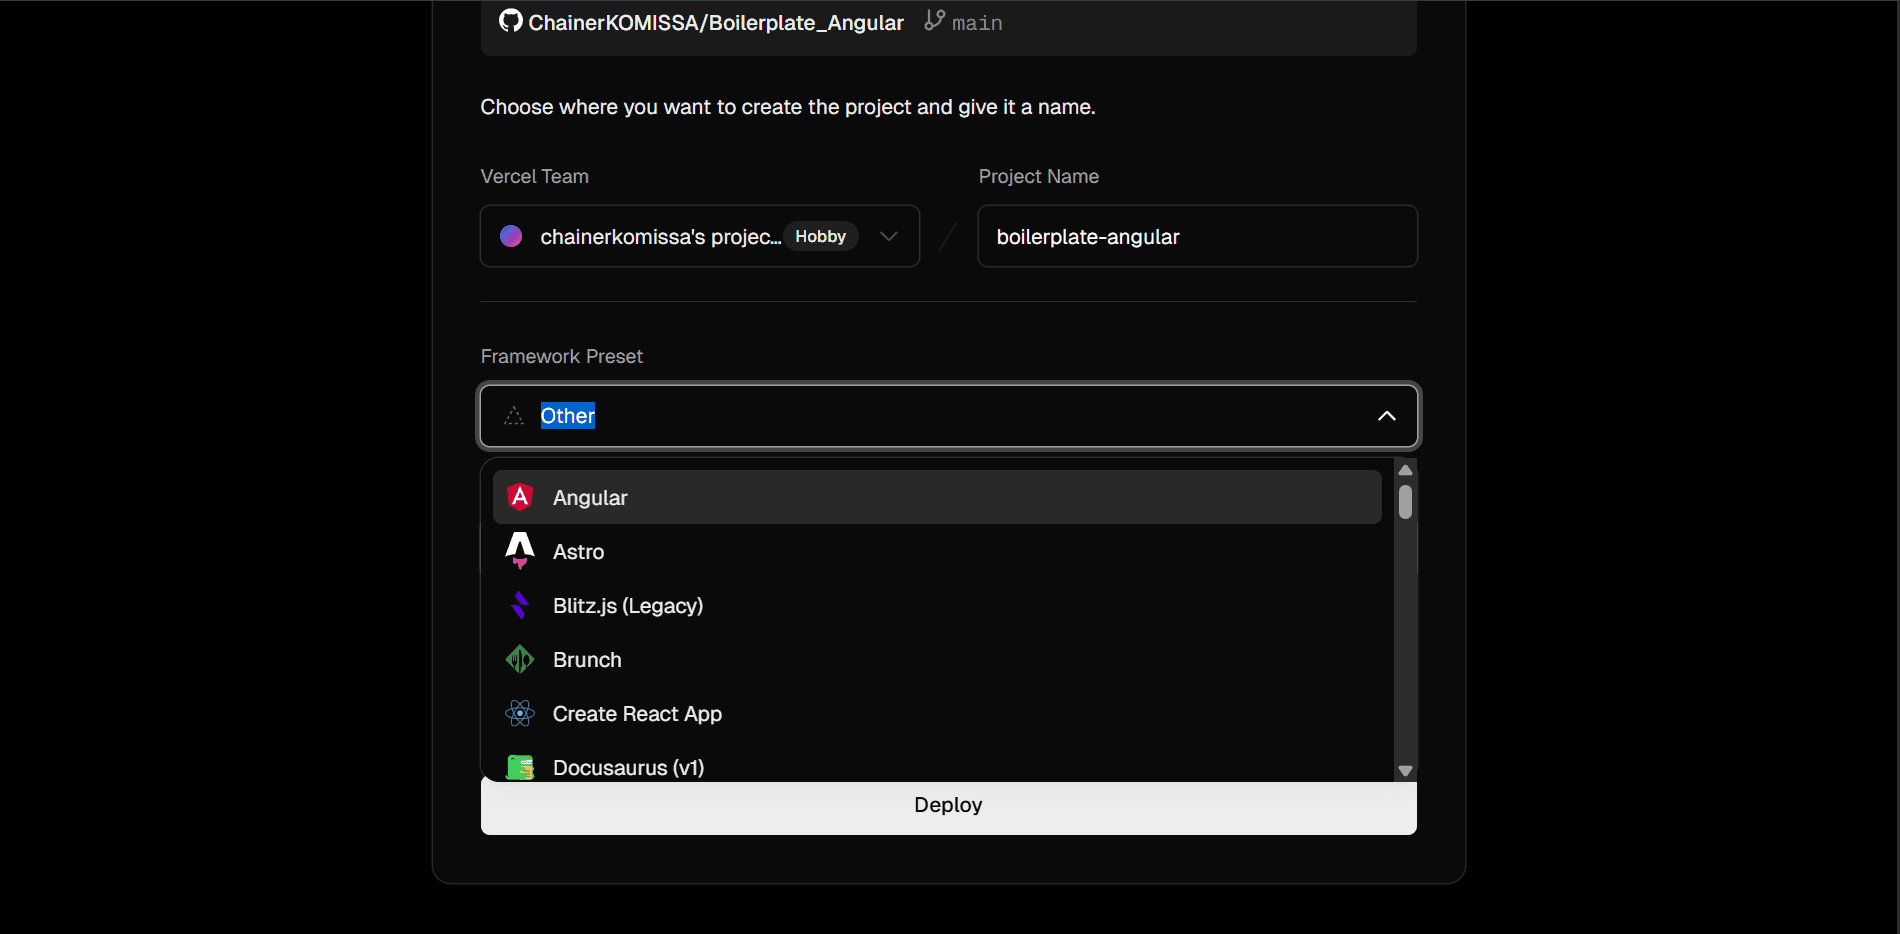Image resolution: width=1900 pixels, height=934 pixels.
Task: Click the React atom icon
Action: pyautogui.click(x=520, y=713)
